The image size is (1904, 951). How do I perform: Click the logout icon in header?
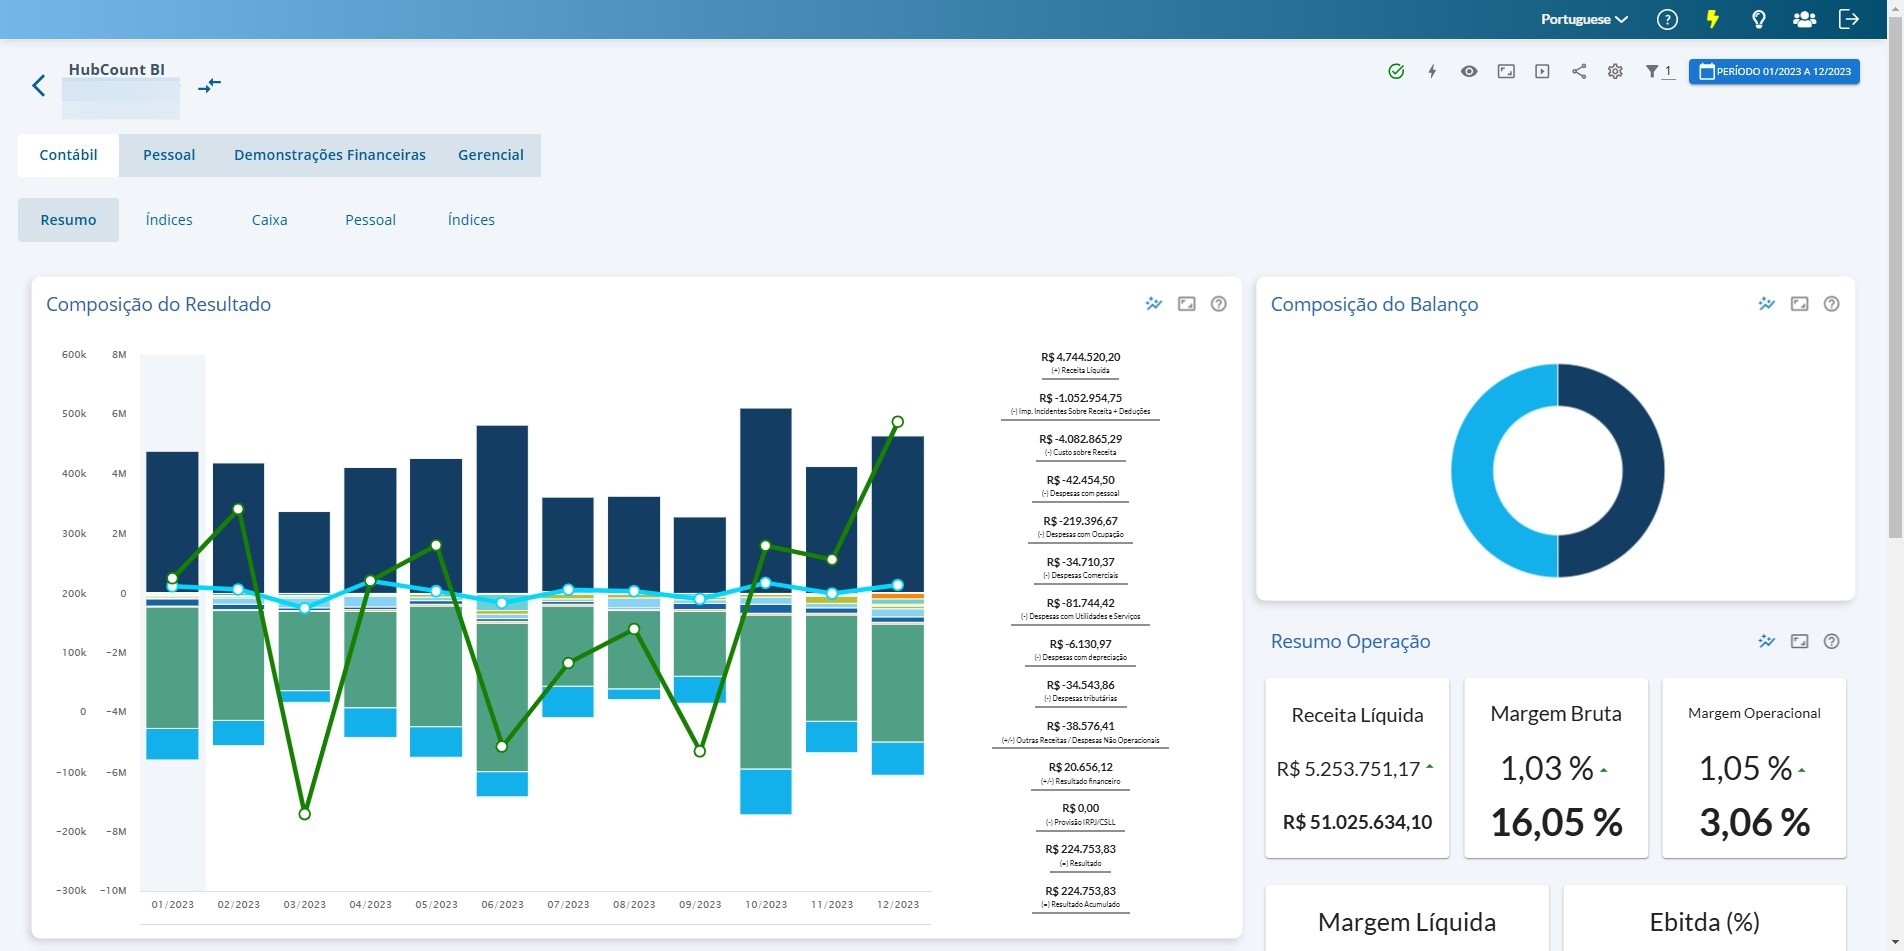(1849, 19)
